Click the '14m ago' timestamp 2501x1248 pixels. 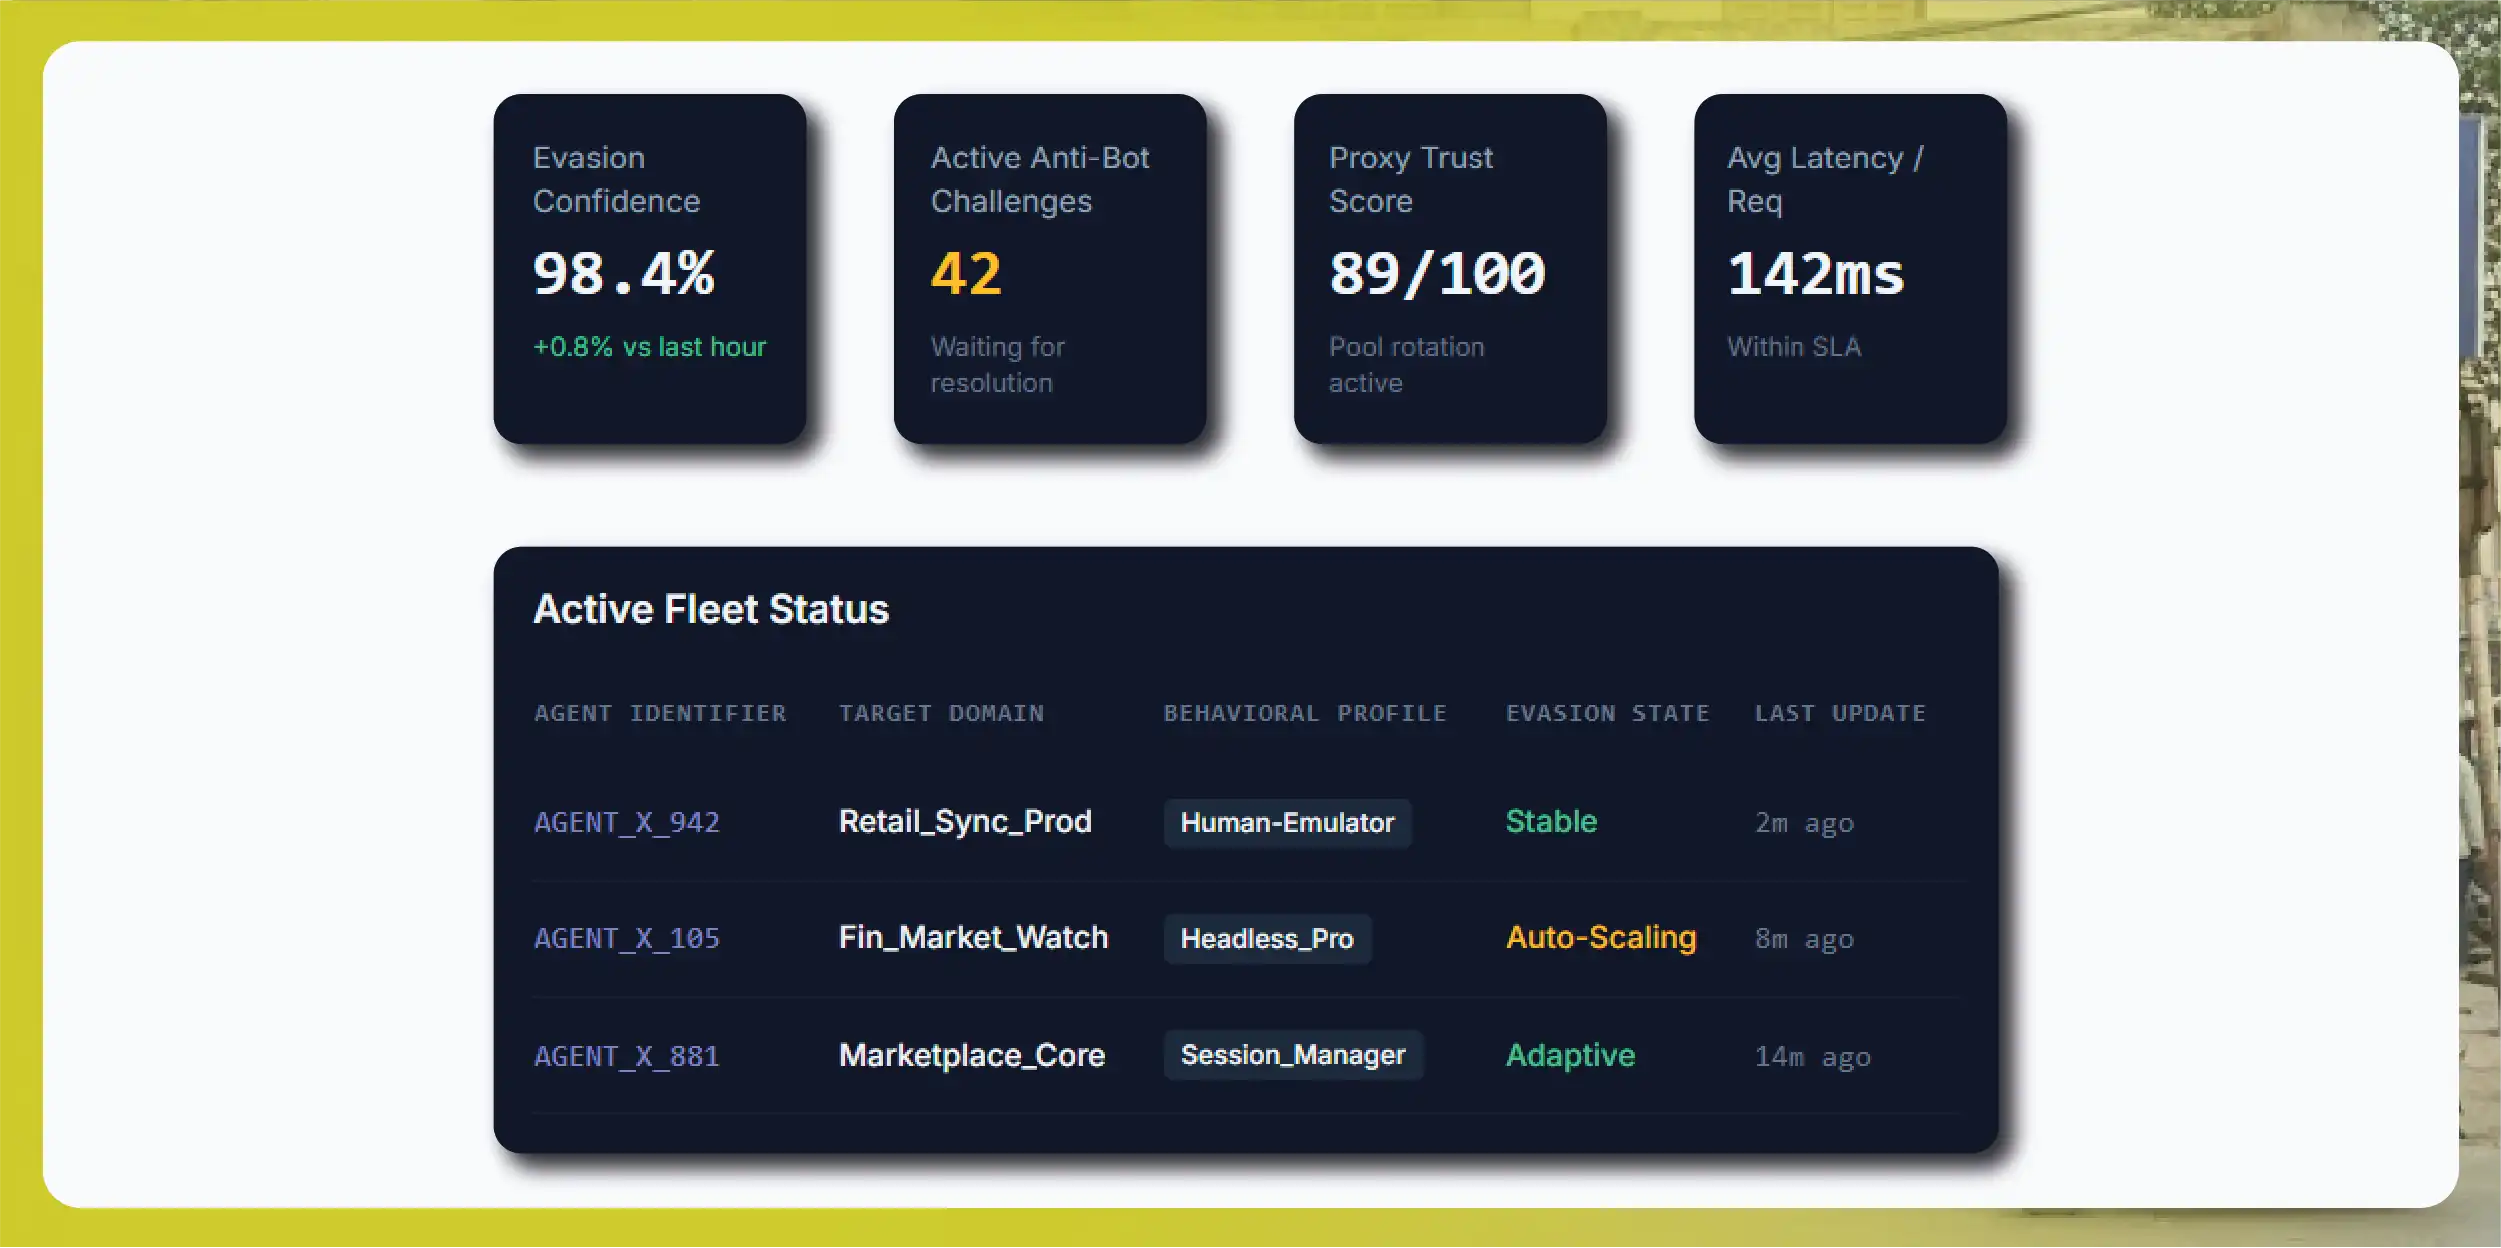point(1812,1057)
